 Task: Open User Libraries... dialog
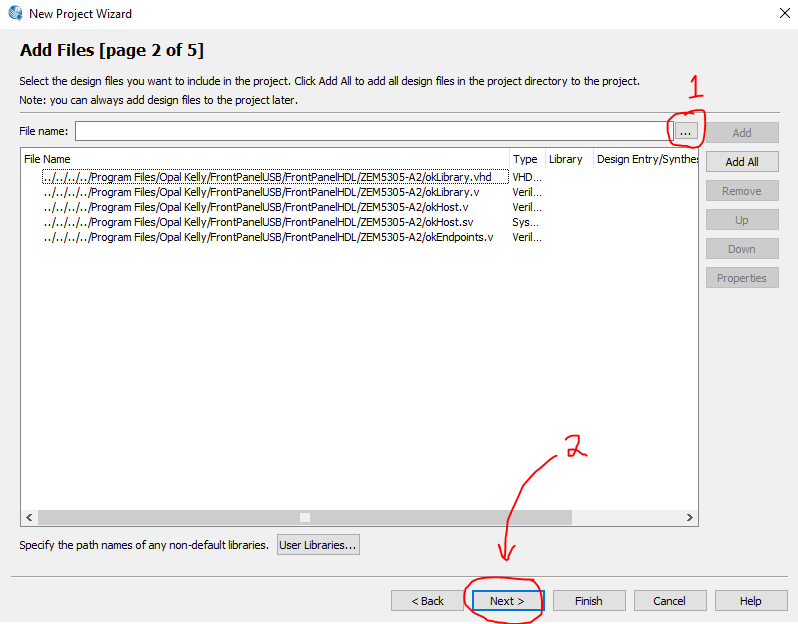tap(318, 545)
